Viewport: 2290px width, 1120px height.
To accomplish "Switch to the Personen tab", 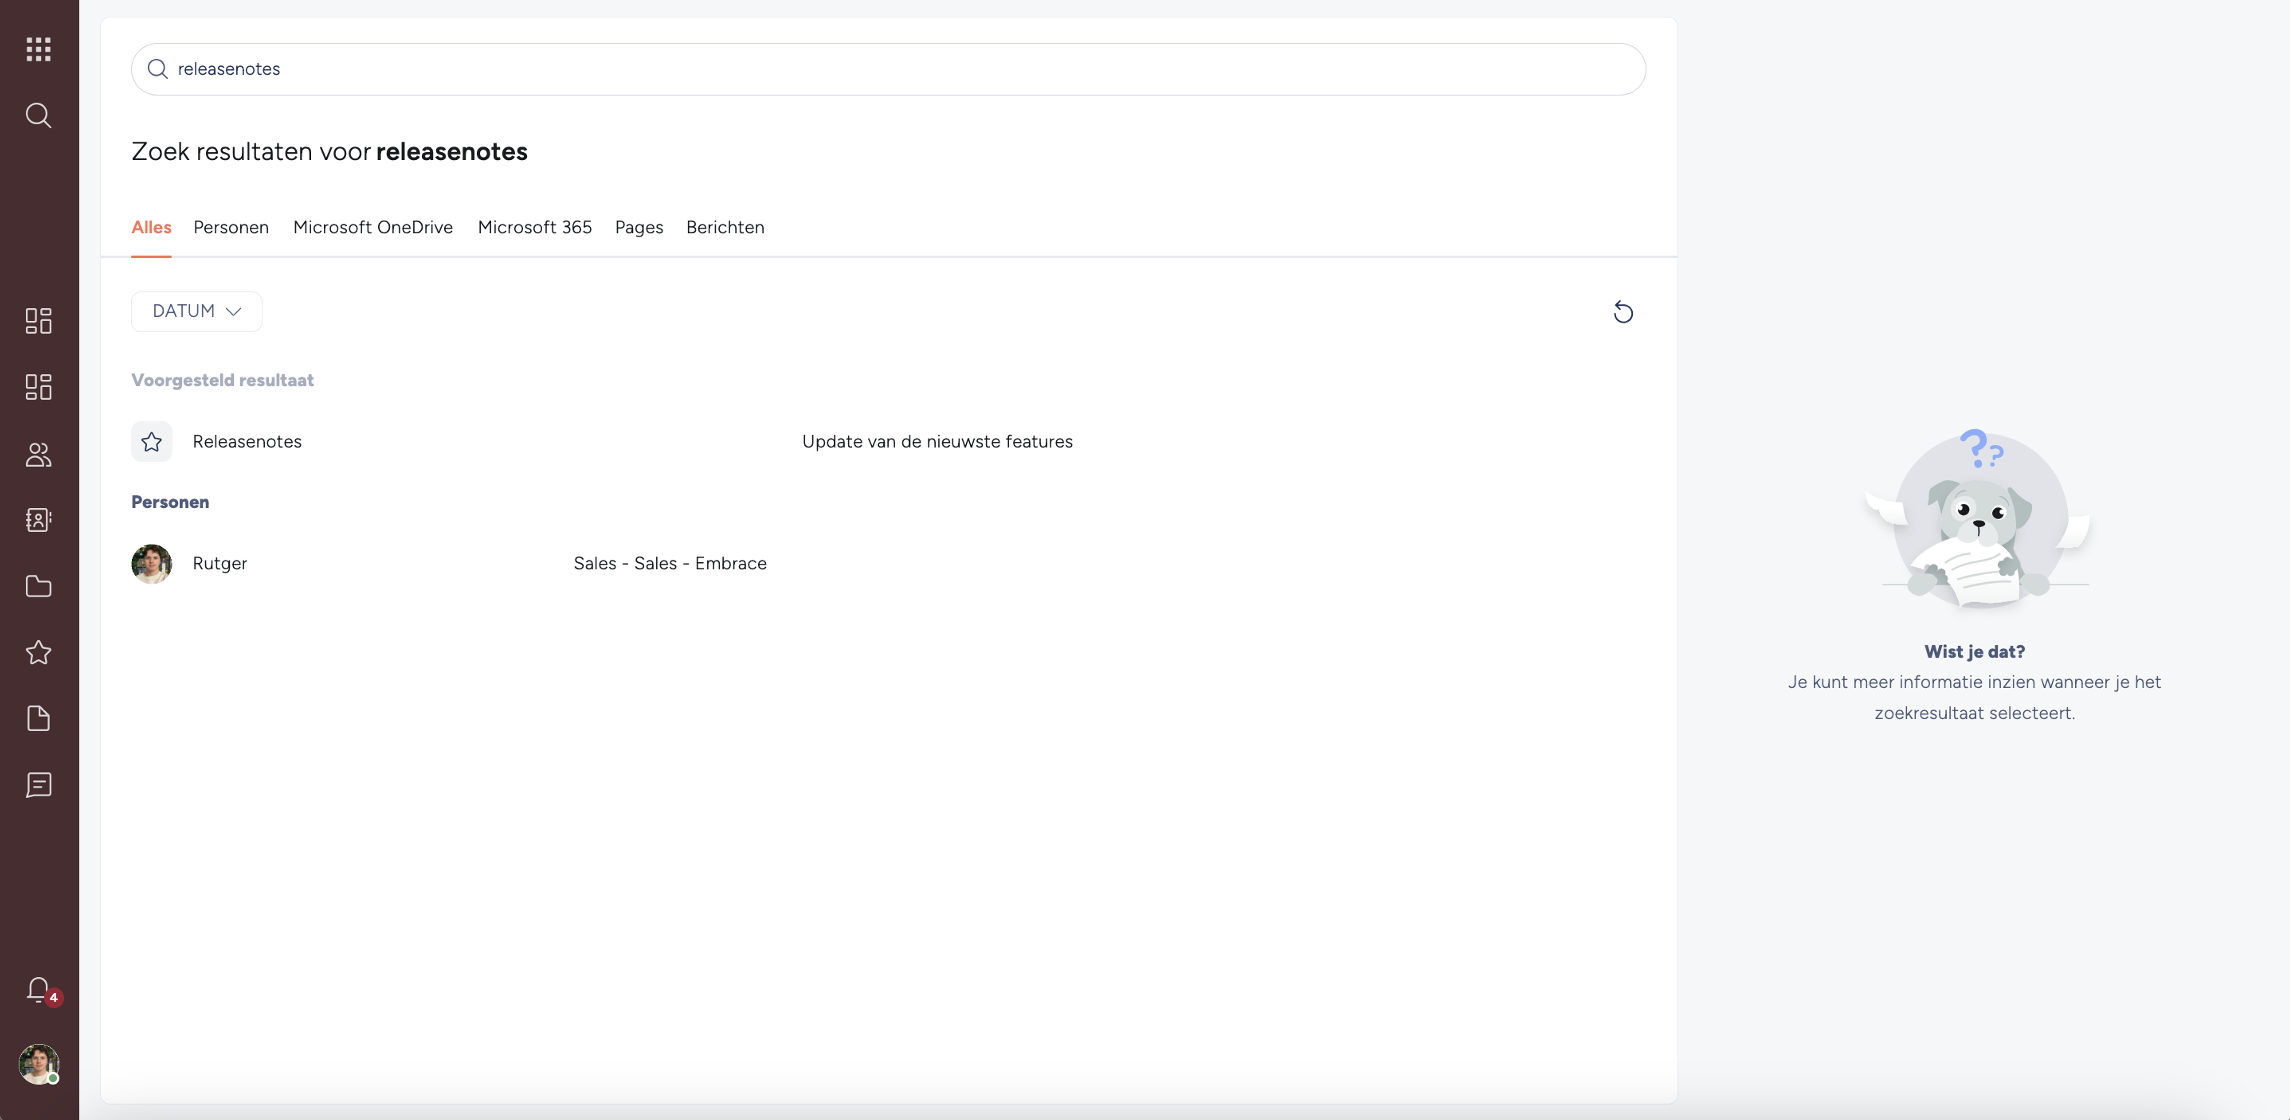I will (231, 227).
